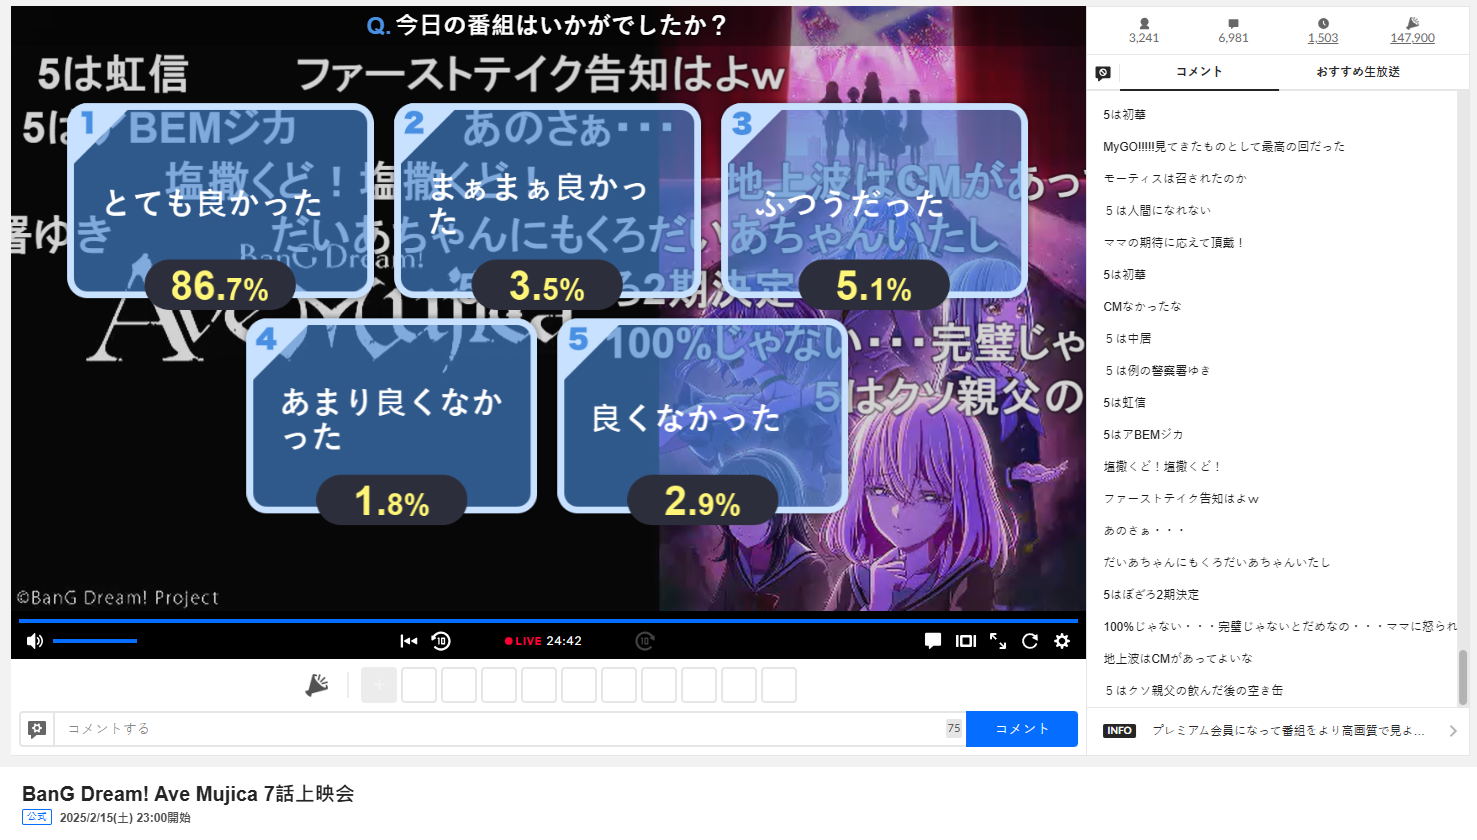Click the 75 character counter
The image size is (1477, 840).
click(954, 729)
